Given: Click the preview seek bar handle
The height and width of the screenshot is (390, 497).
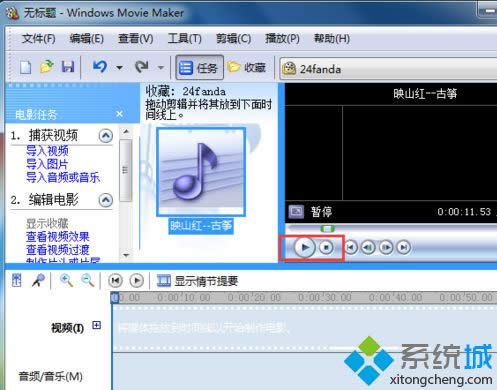Looking at the screenshot, I should [327, 229].
